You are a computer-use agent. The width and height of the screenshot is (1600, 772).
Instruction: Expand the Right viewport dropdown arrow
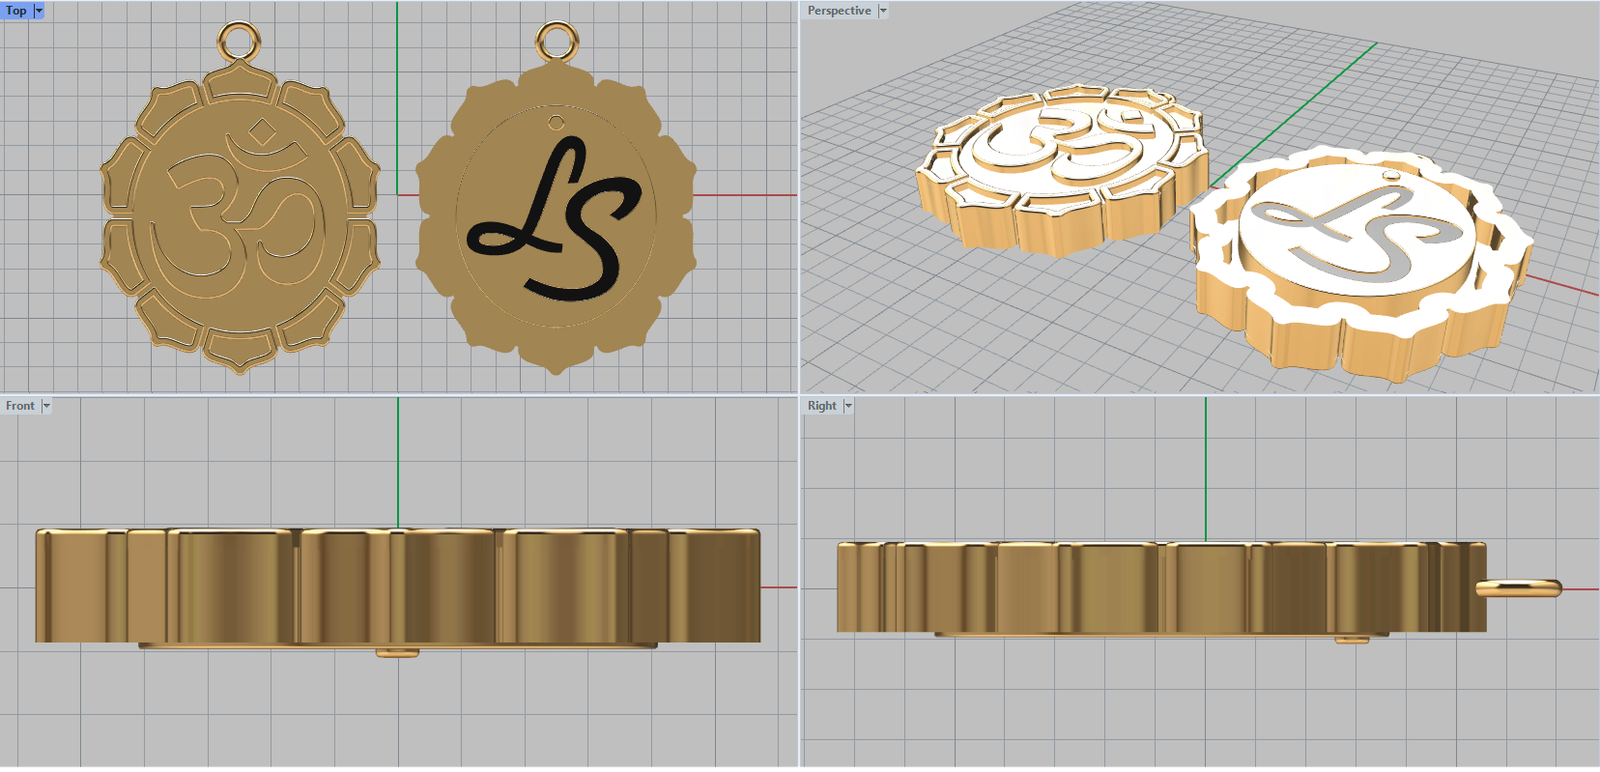point(848,405)
